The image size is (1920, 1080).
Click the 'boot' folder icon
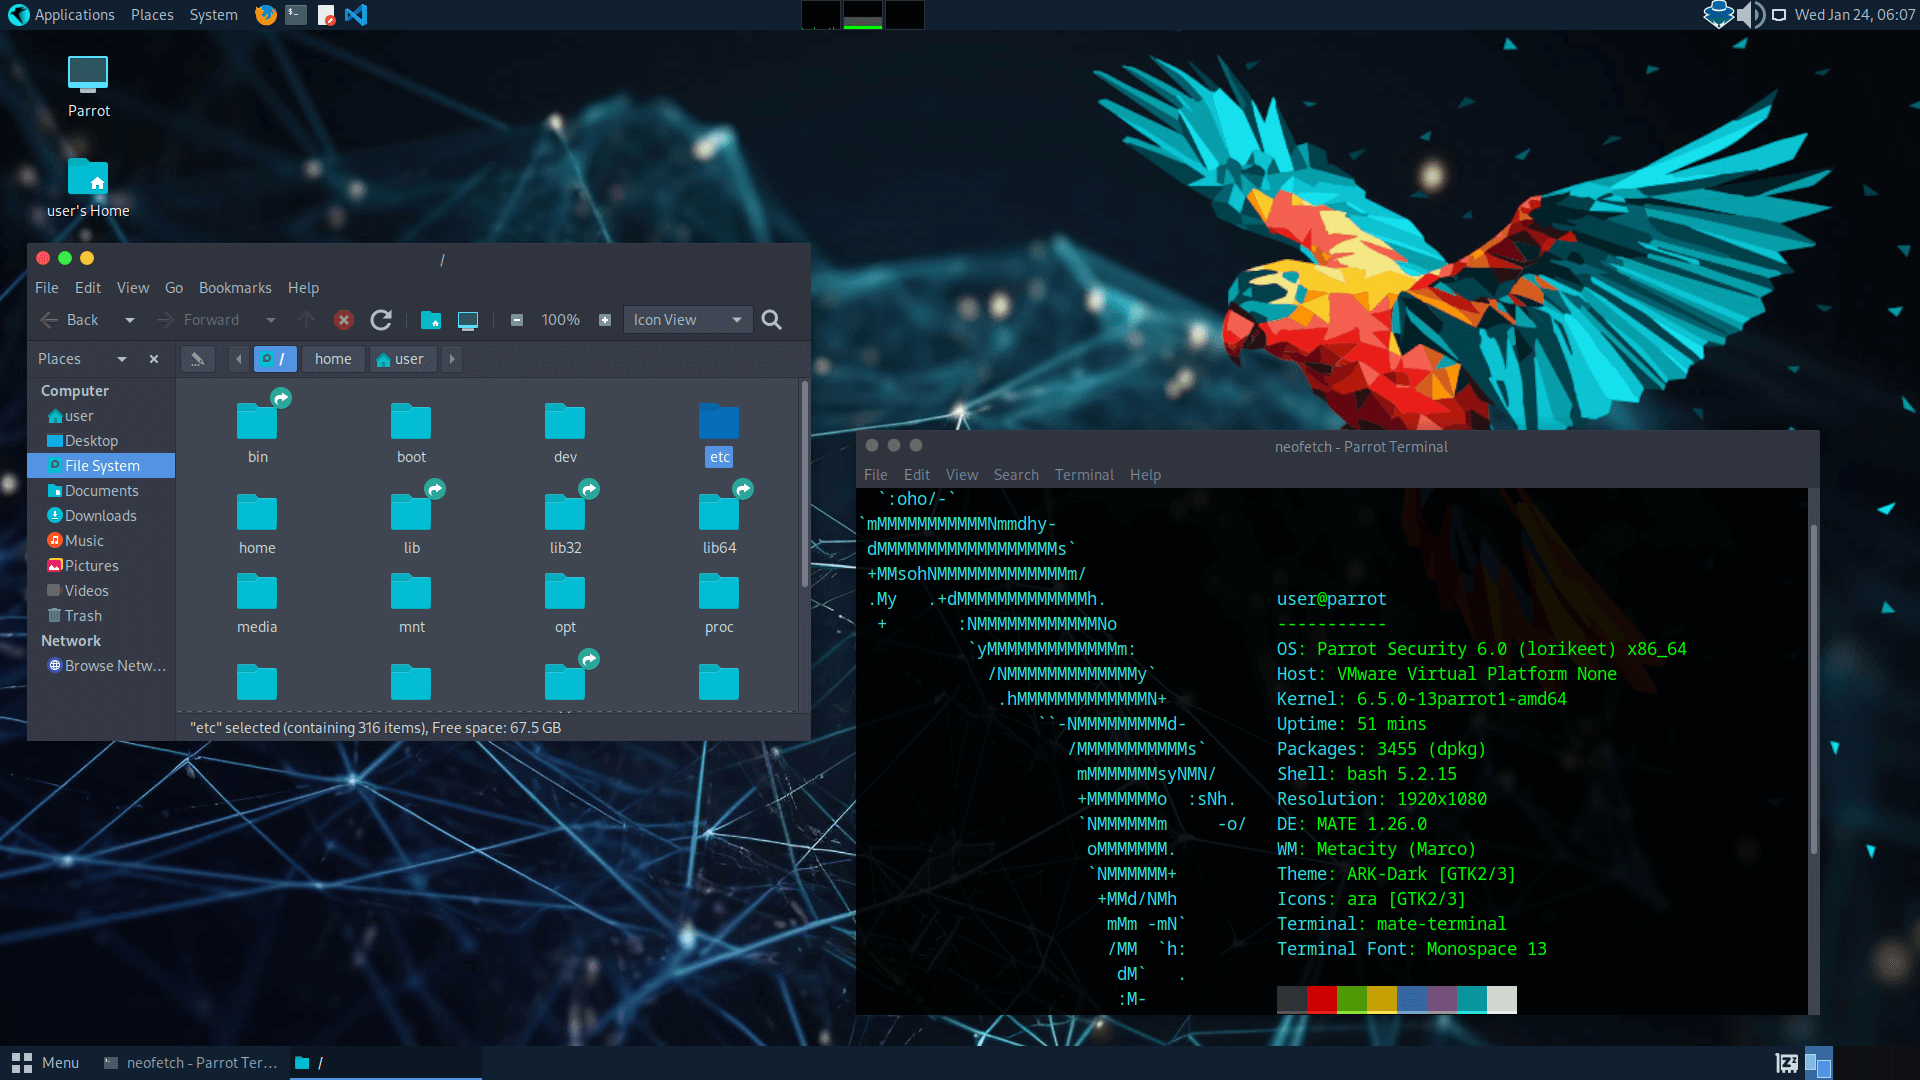(410, 422)
